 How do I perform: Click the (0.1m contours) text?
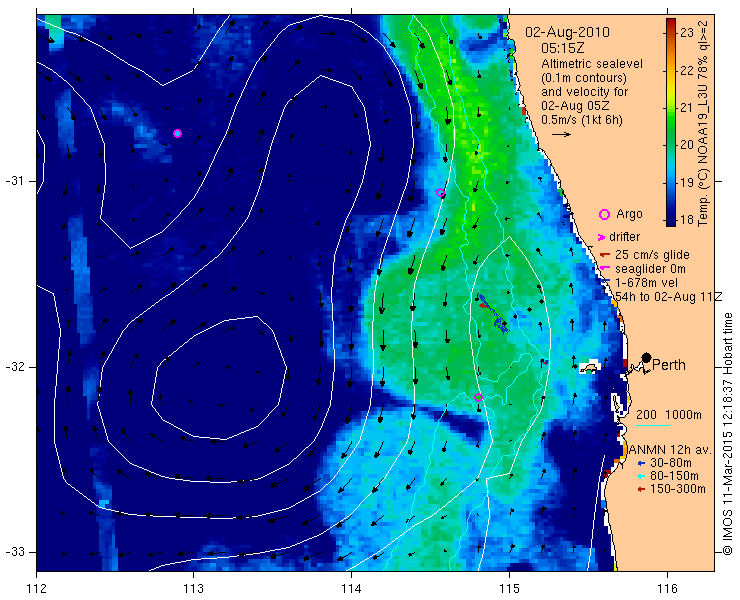(x=584, y=77)
